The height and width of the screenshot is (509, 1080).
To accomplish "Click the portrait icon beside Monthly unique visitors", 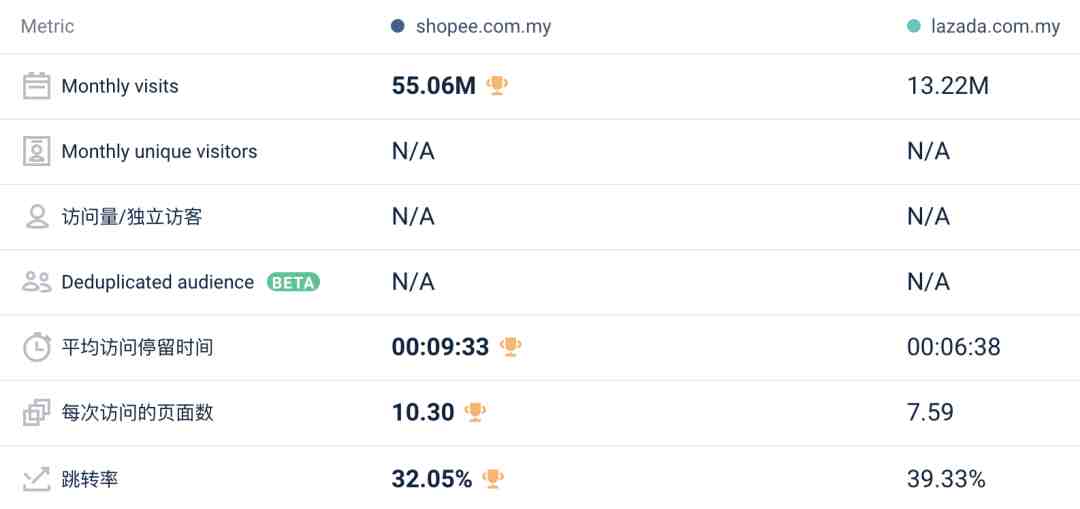I will tap(37, 152).
